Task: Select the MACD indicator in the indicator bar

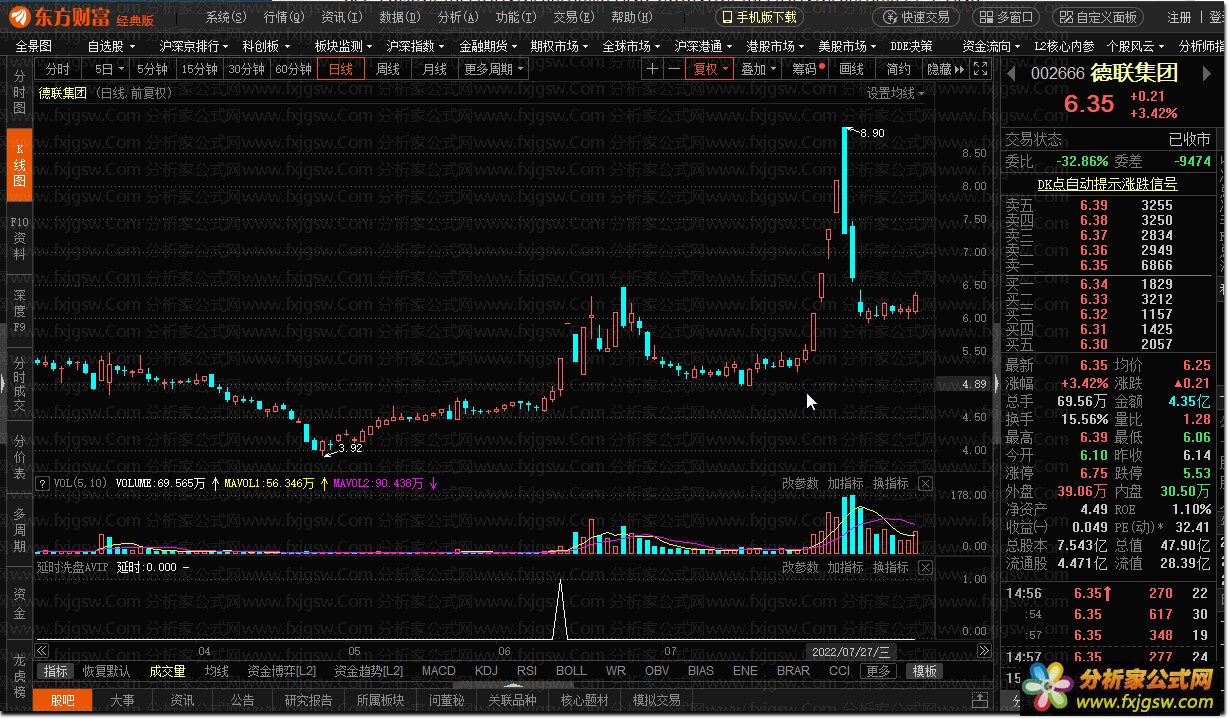Action: pos(438,671)
